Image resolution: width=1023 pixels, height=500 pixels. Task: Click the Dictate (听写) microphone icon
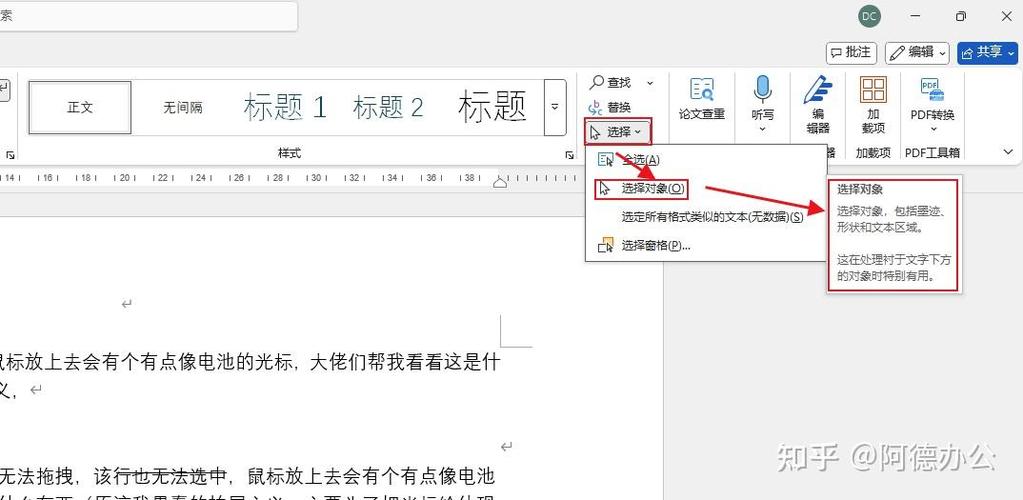point(762,90)
